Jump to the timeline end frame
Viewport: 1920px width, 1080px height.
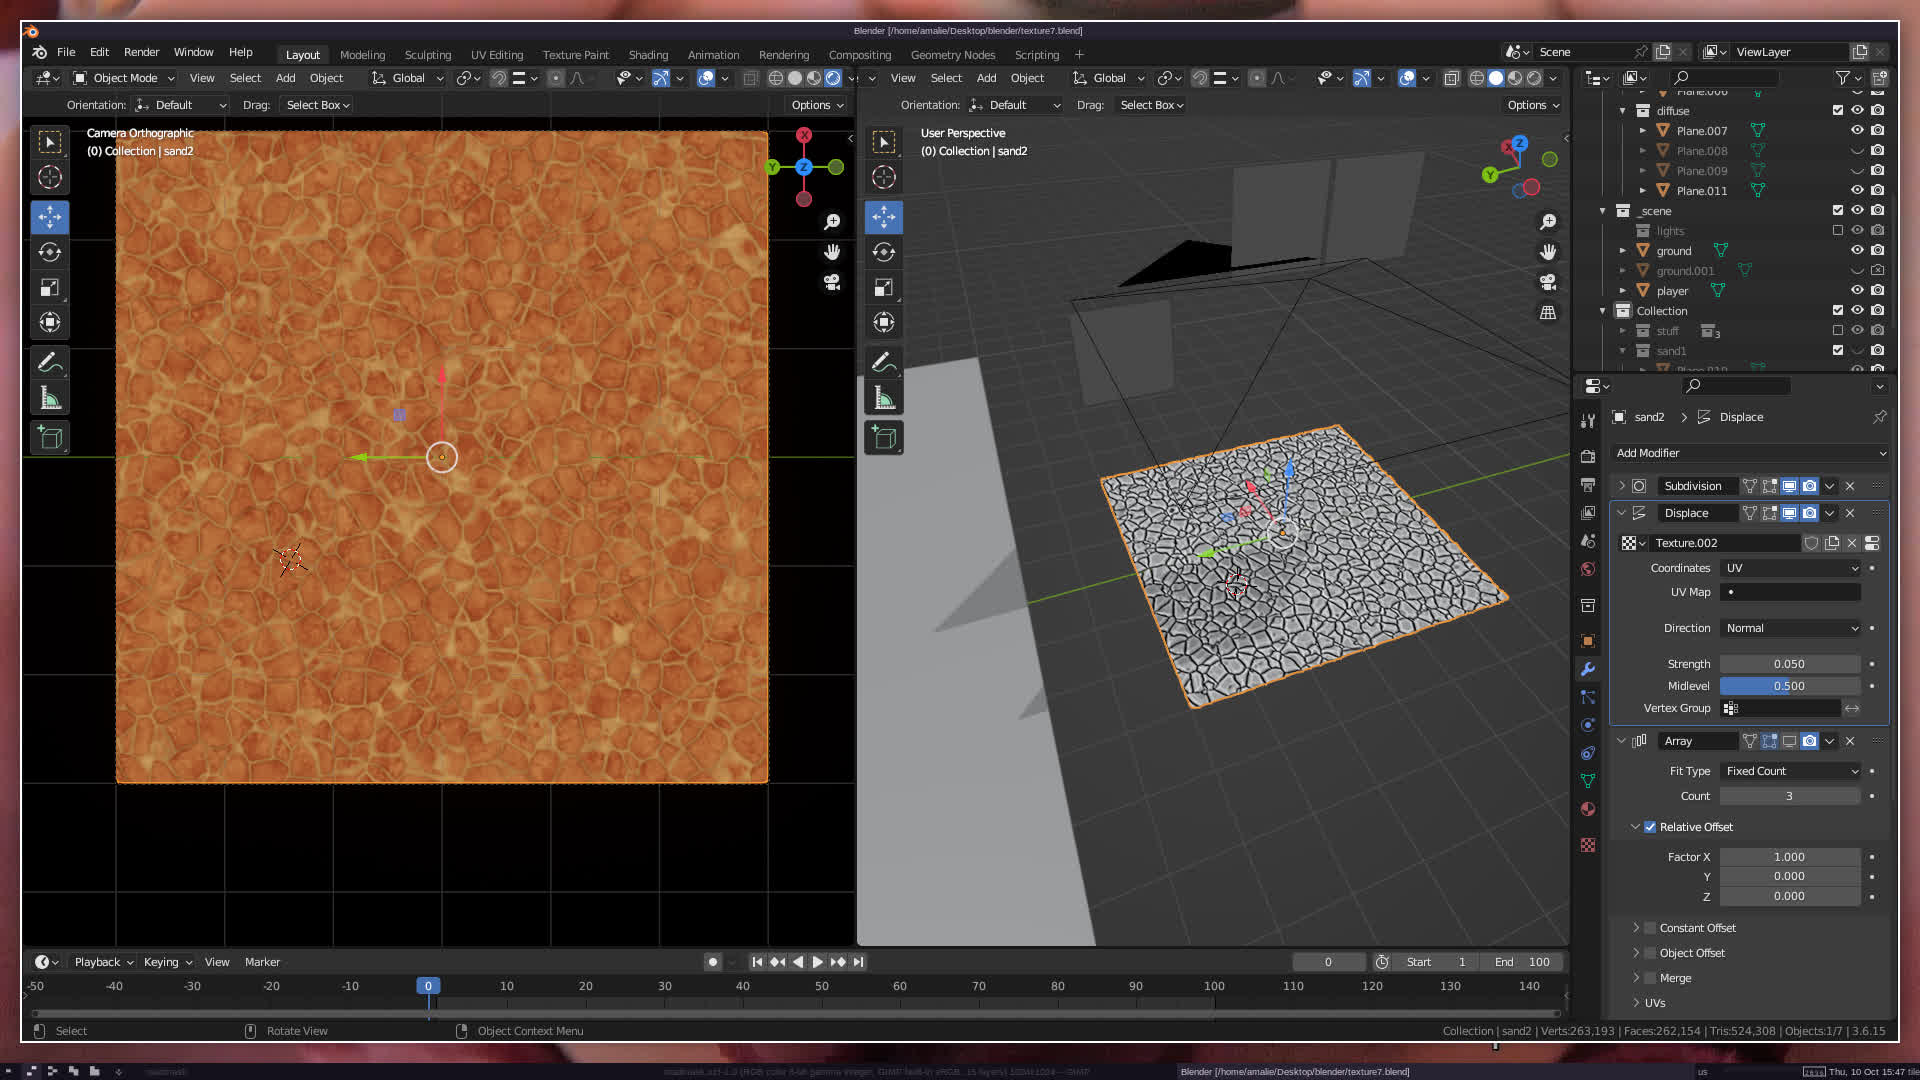point(858,962)
